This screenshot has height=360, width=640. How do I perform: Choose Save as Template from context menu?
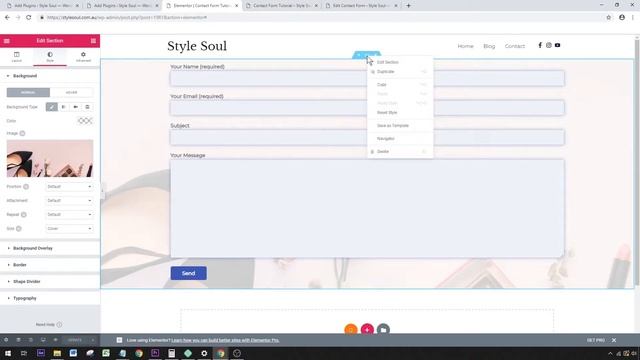[400, 126]
